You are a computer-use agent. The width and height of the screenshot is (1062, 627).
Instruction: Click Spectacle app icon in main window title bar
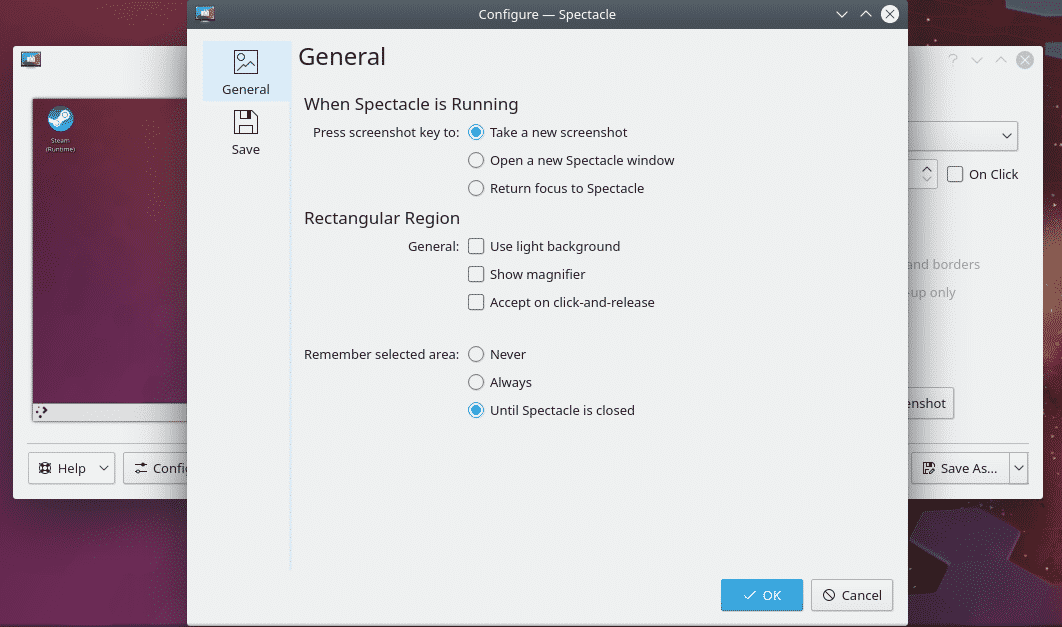31,60
